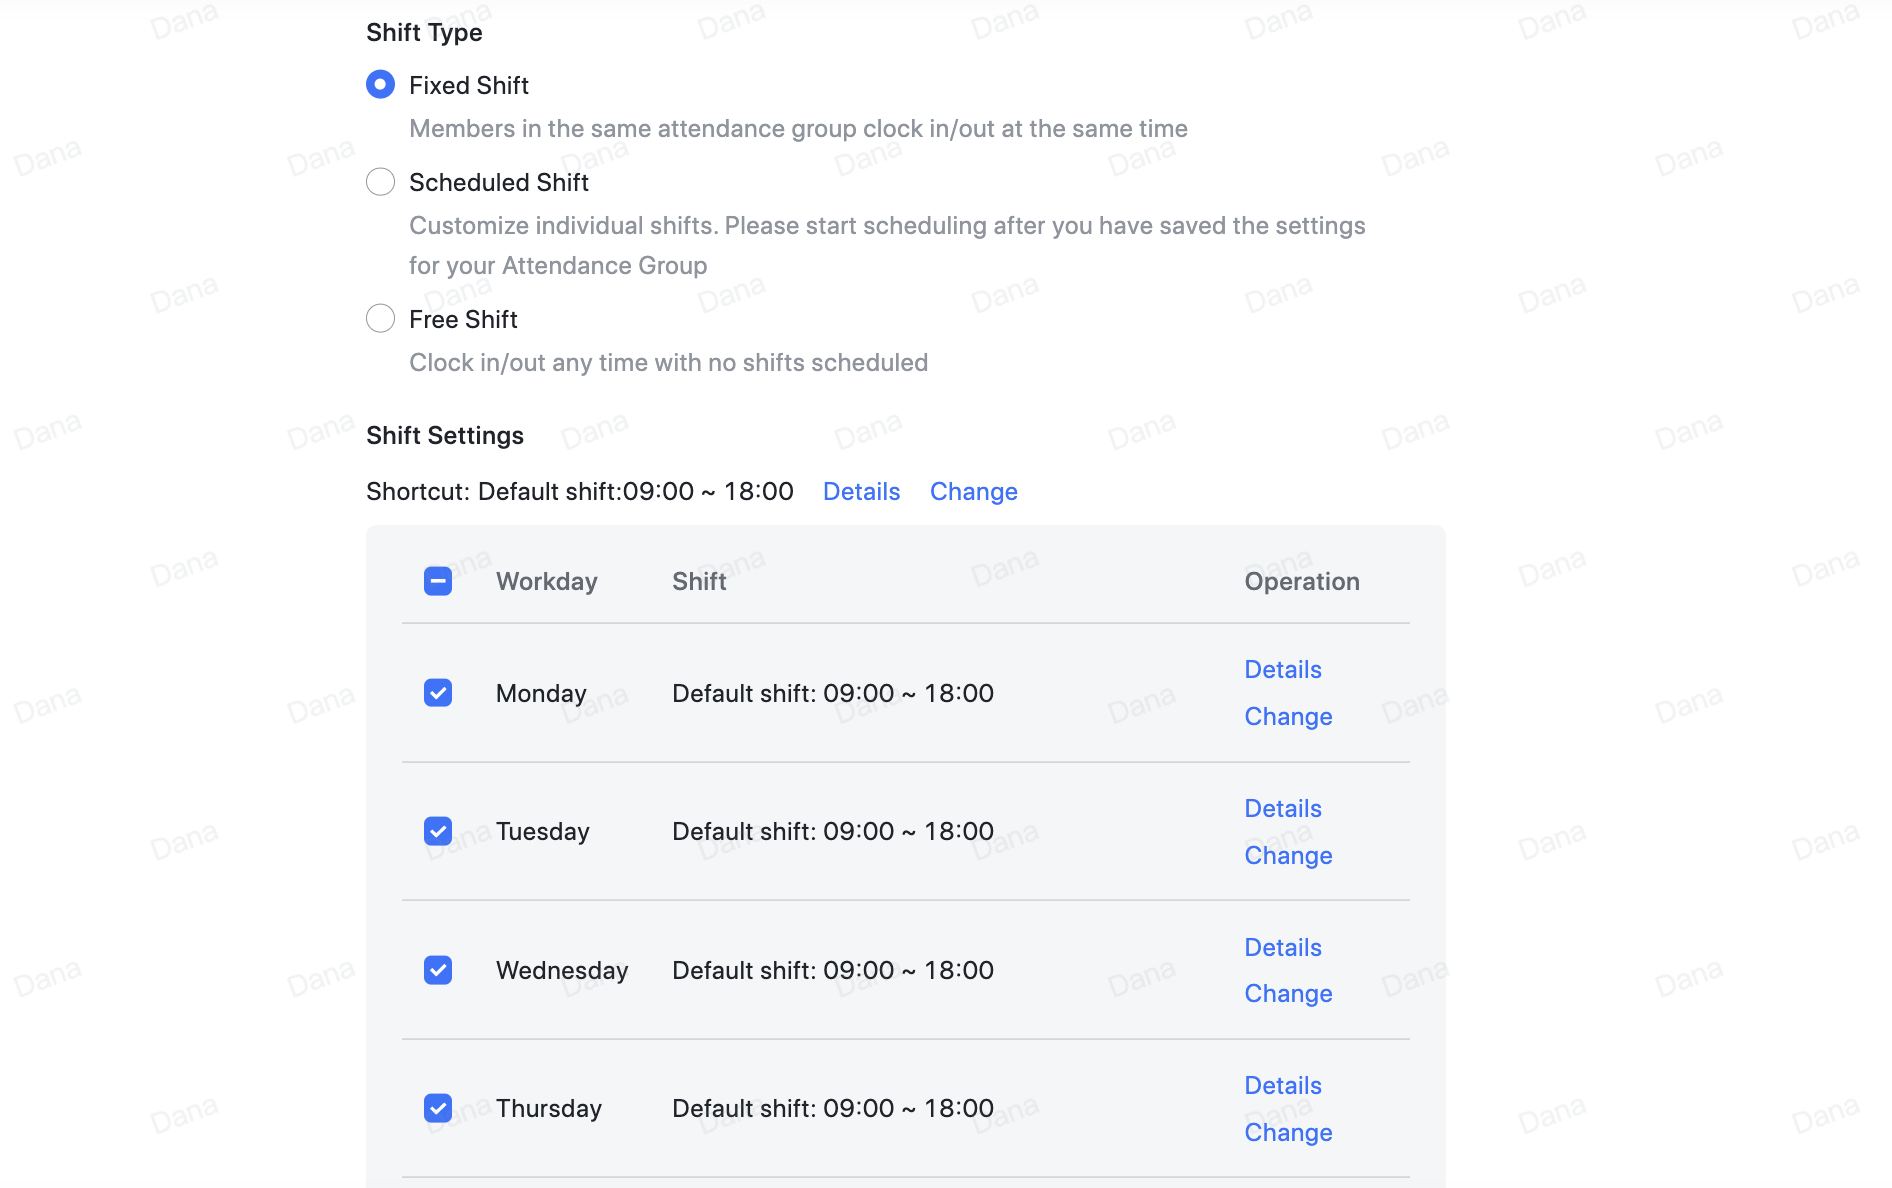Change Monday's shift
This screenshot has height=1188, width=1892.
point(1288,716)
